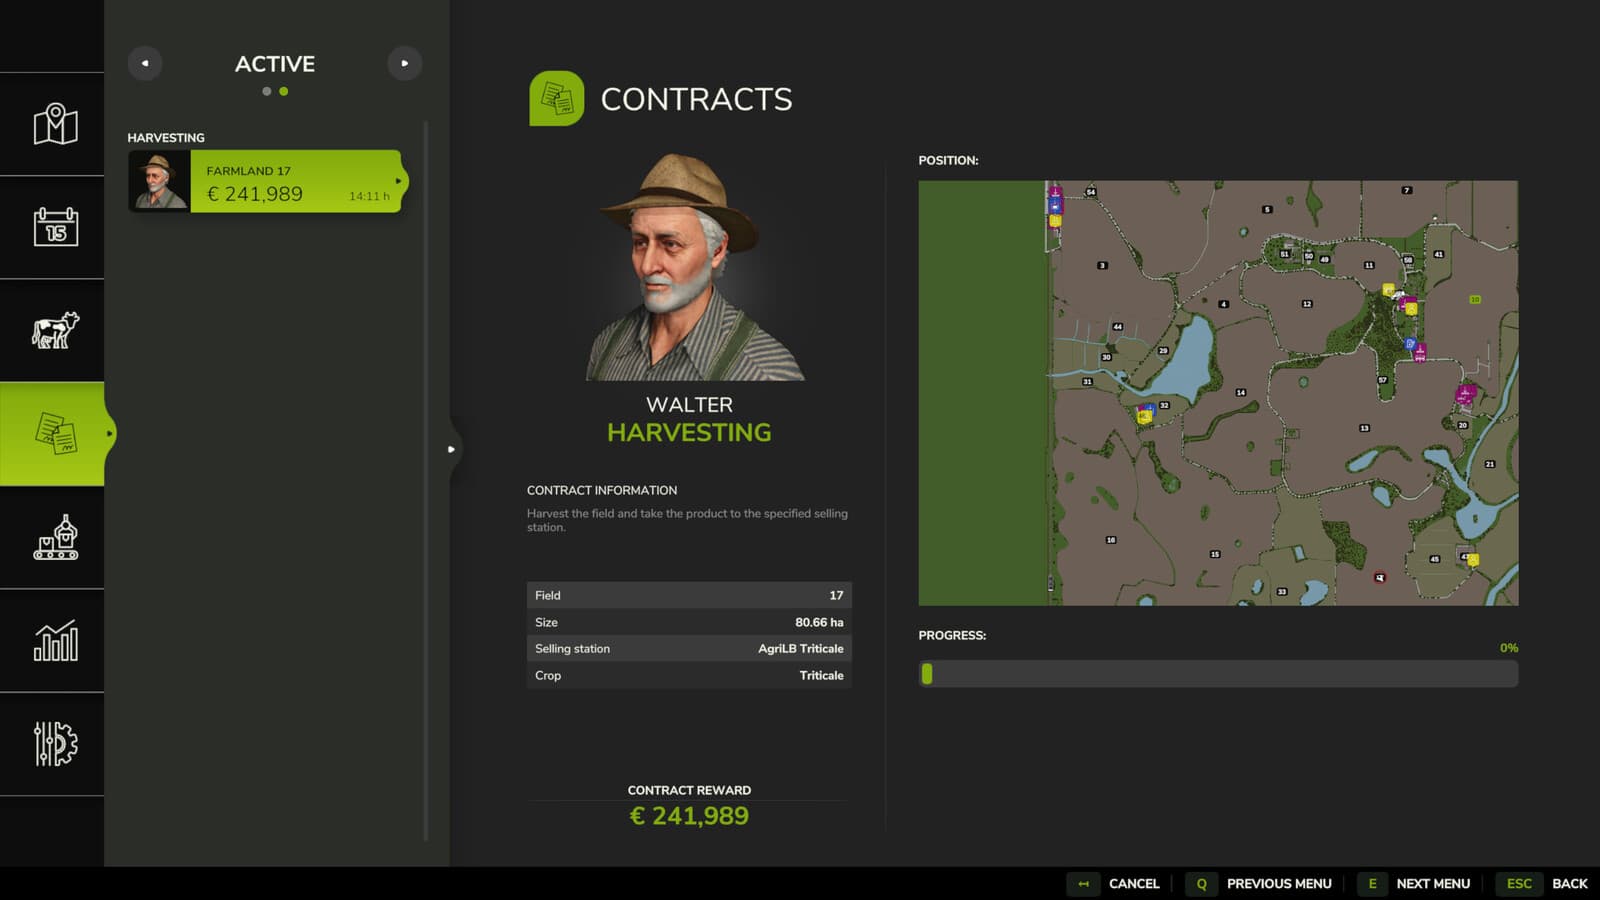The height and width of the screenshot is (900, 1600).
Task: Click the Selling station AgriLB Triticale row
Action: [689, 648]
